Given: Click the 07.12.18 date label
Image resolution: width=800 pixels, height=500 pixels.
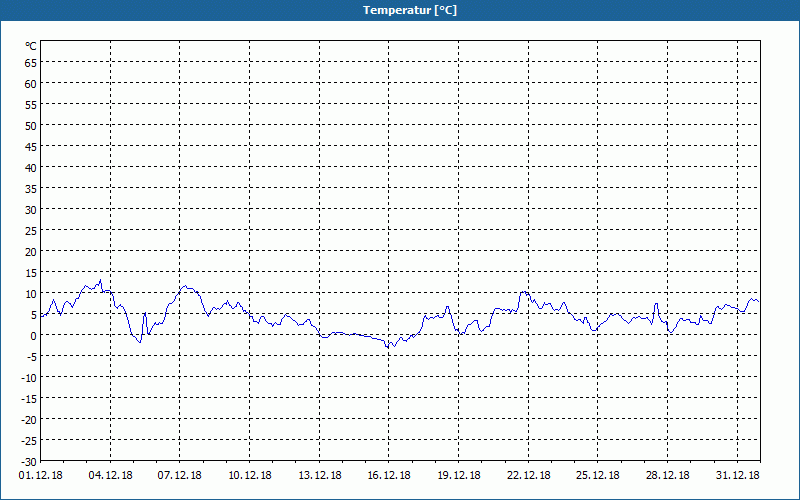Looking at the screenshot, I should pos(180,475).
